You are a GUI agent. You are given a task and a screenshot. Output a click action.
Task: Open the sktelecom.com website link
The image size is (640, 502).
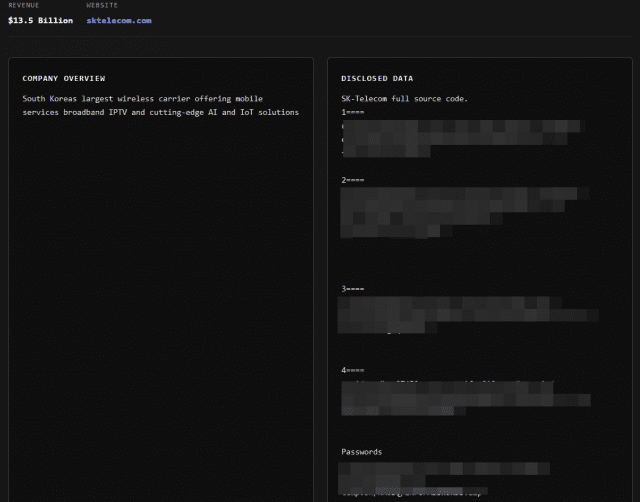119,20
